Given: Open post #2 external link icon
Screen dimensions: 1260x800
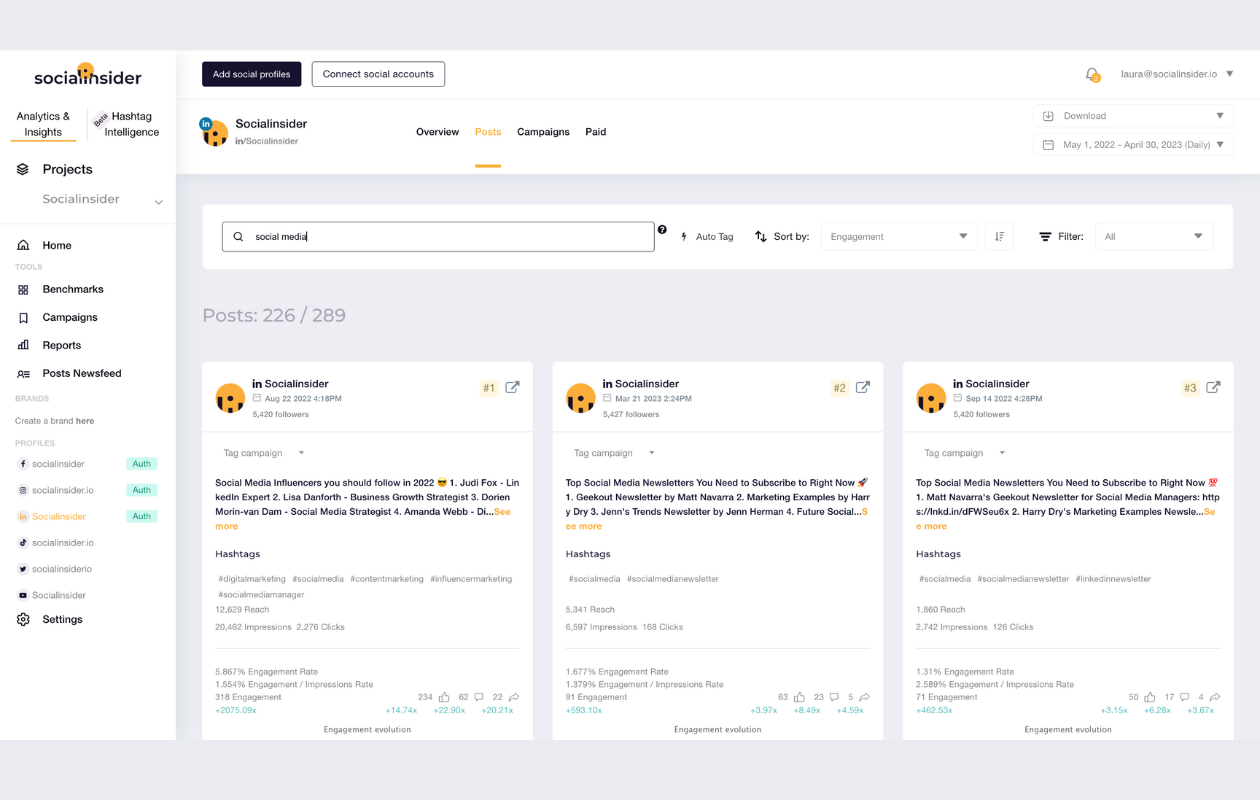Looking at the screenshot, I should pos(863,387).
